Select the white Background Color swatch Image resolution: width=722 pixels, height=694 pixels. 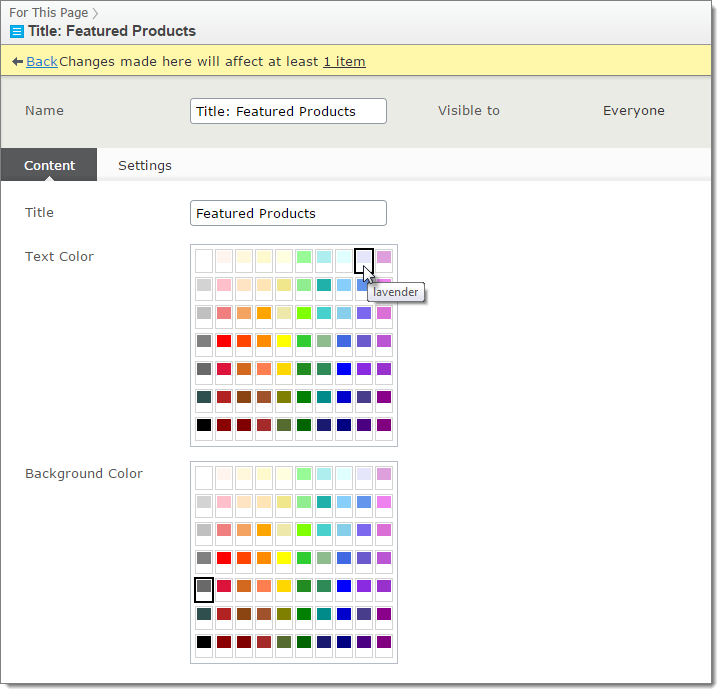point(204,476)
